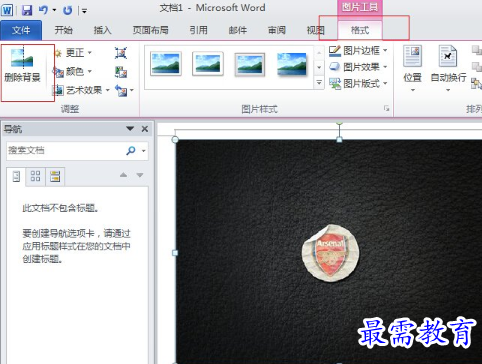482x364 pixels.
Task: Open the Navigation pane options dropdown
Action: (x=130, y=129)
